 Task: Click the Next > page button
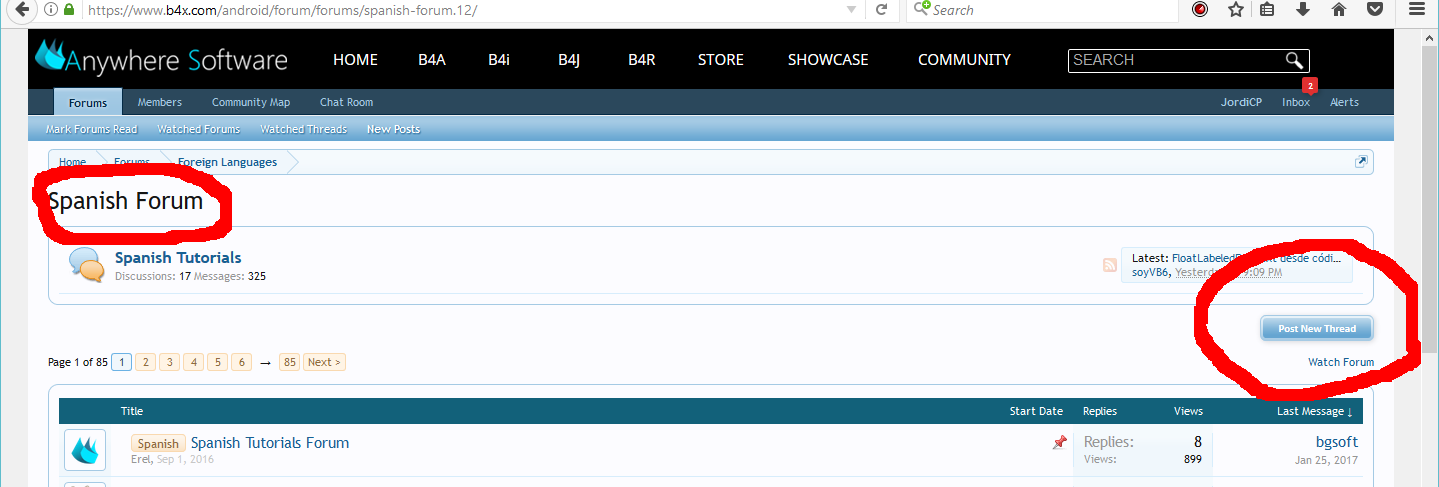pyautogui.click(x=324, y=362)
